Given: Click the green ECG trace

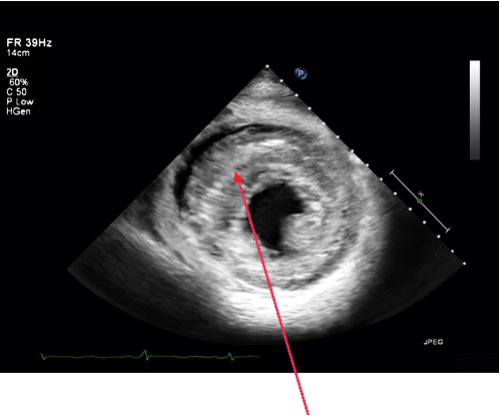Looking at the screenshot, I should coord(150,356).
